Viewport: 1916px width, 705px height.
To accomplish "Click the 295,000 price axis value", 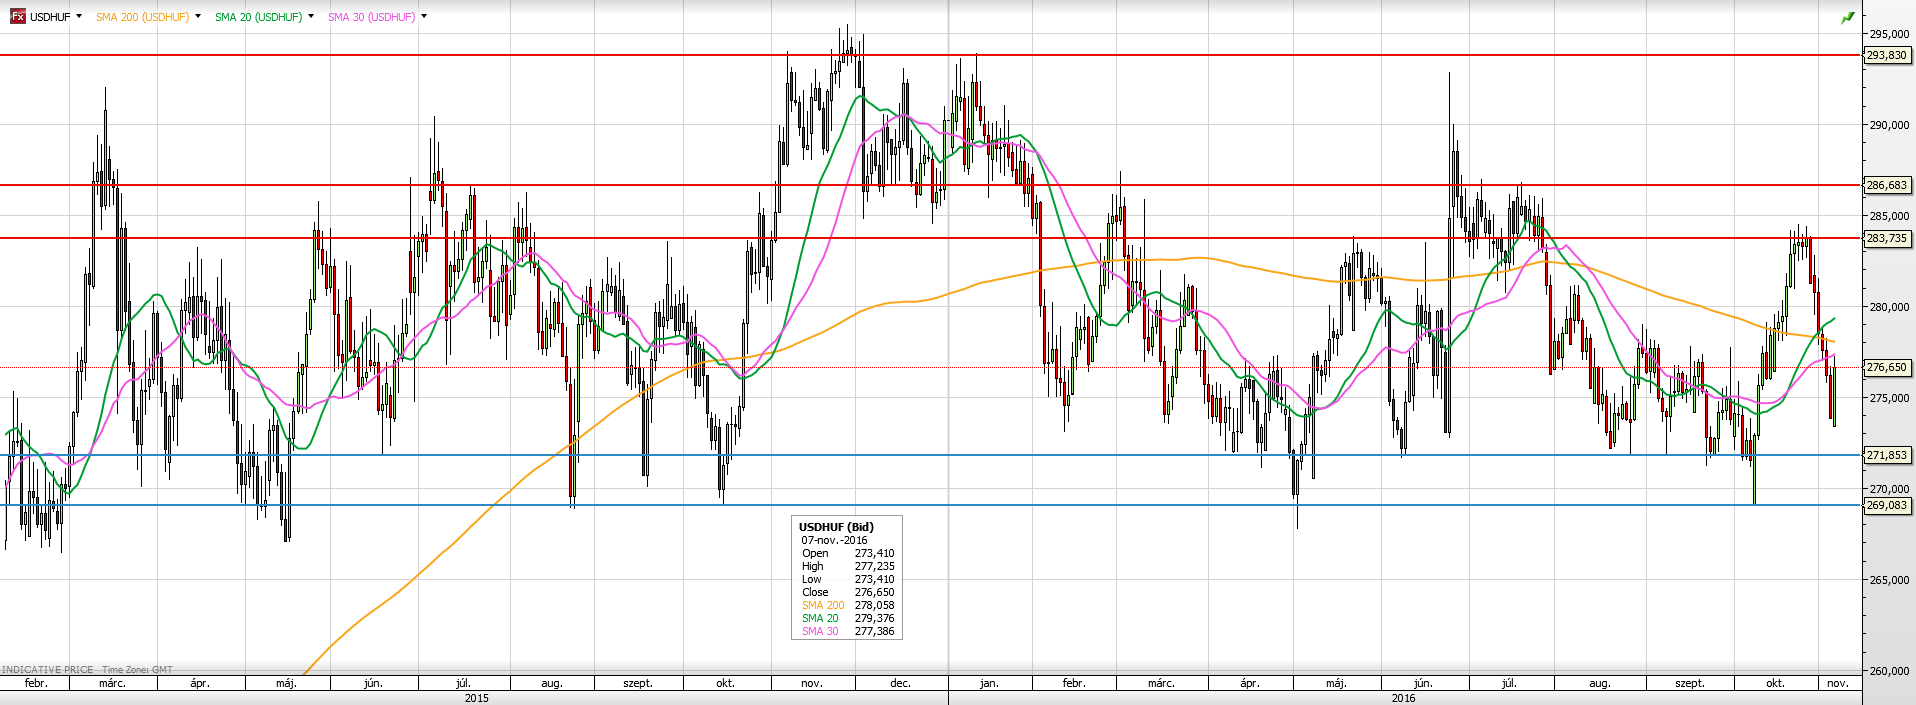I will click(1889, 34).
